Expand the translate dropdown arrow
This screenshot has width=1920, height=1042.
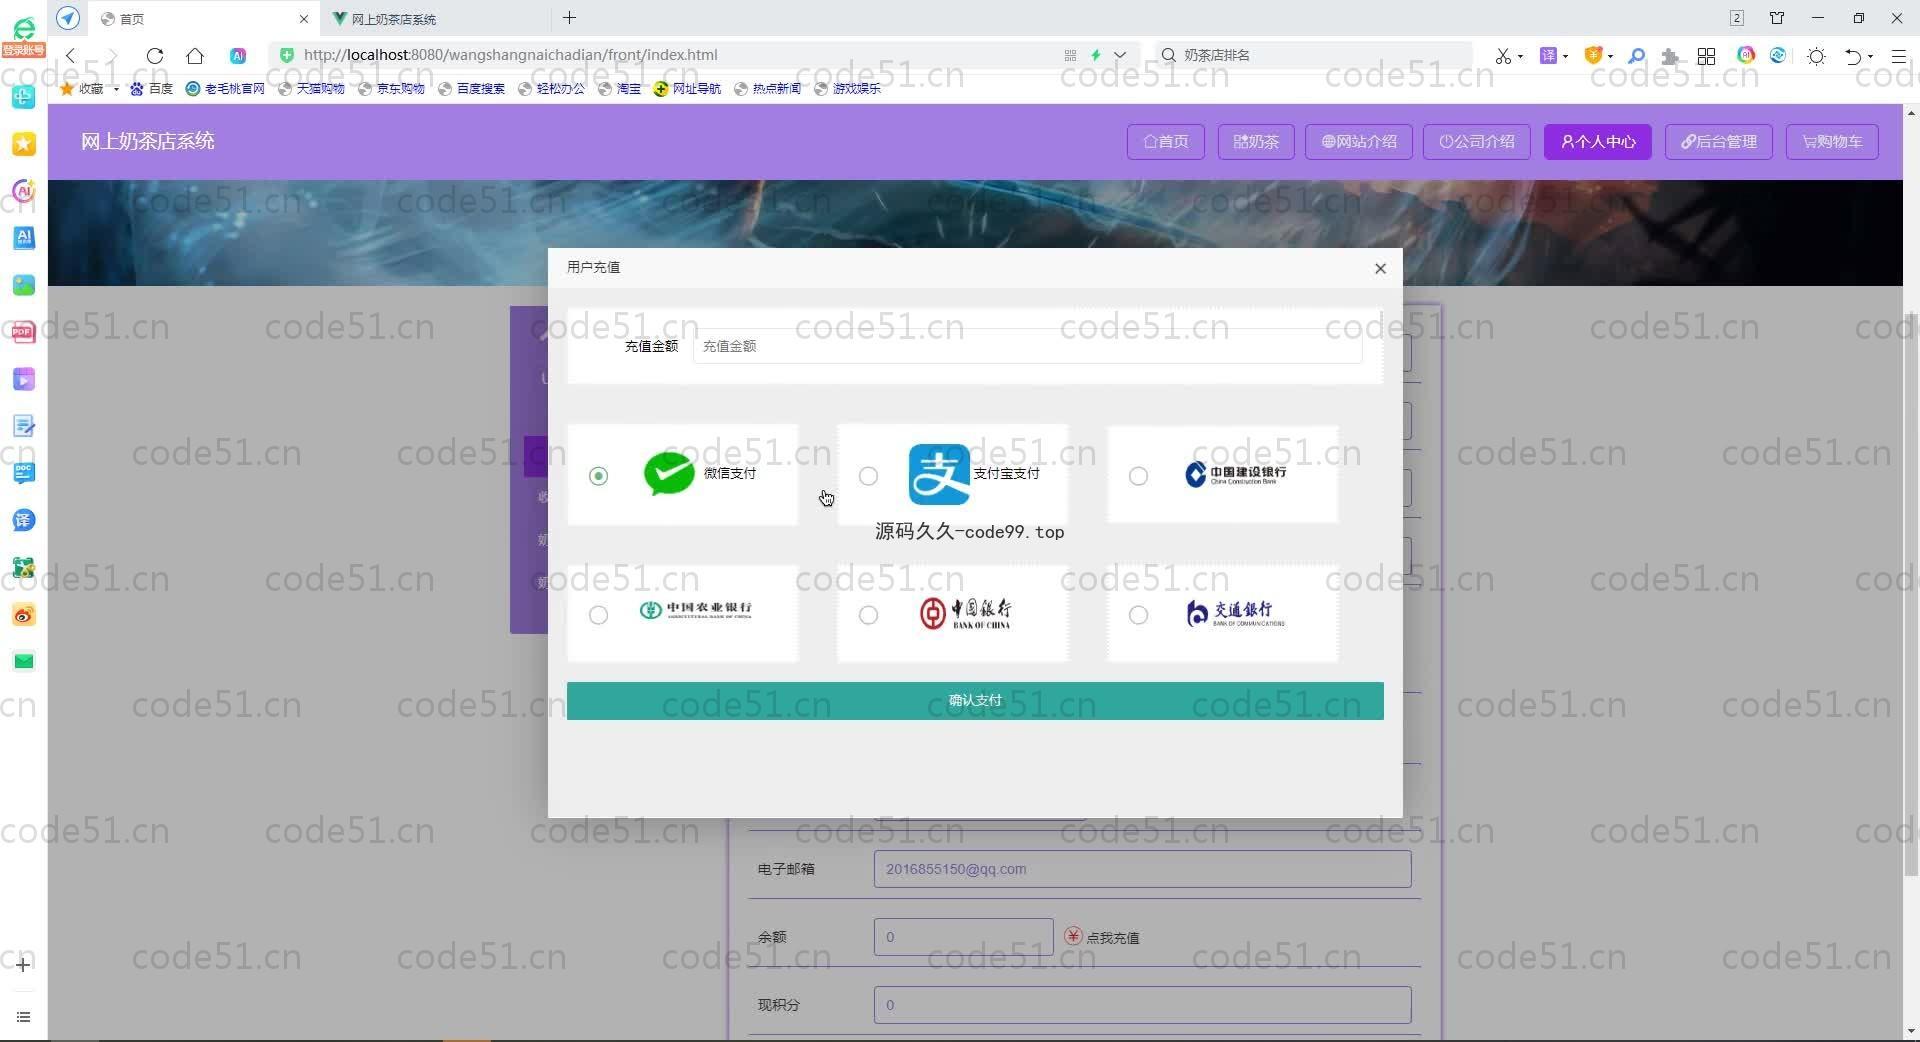coord(1565,56)
